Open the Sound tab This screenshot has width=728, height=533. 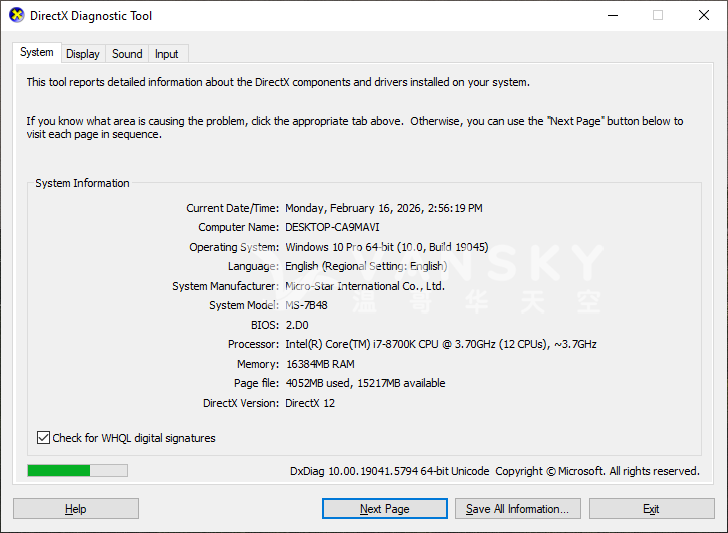tap(127, 54)
